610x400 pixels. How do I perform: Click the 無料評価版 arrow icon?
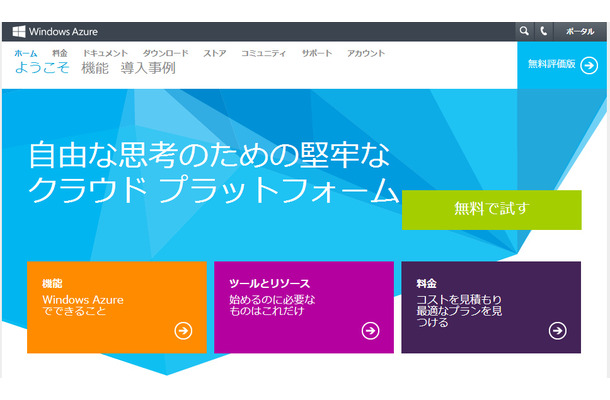(589, 65)
